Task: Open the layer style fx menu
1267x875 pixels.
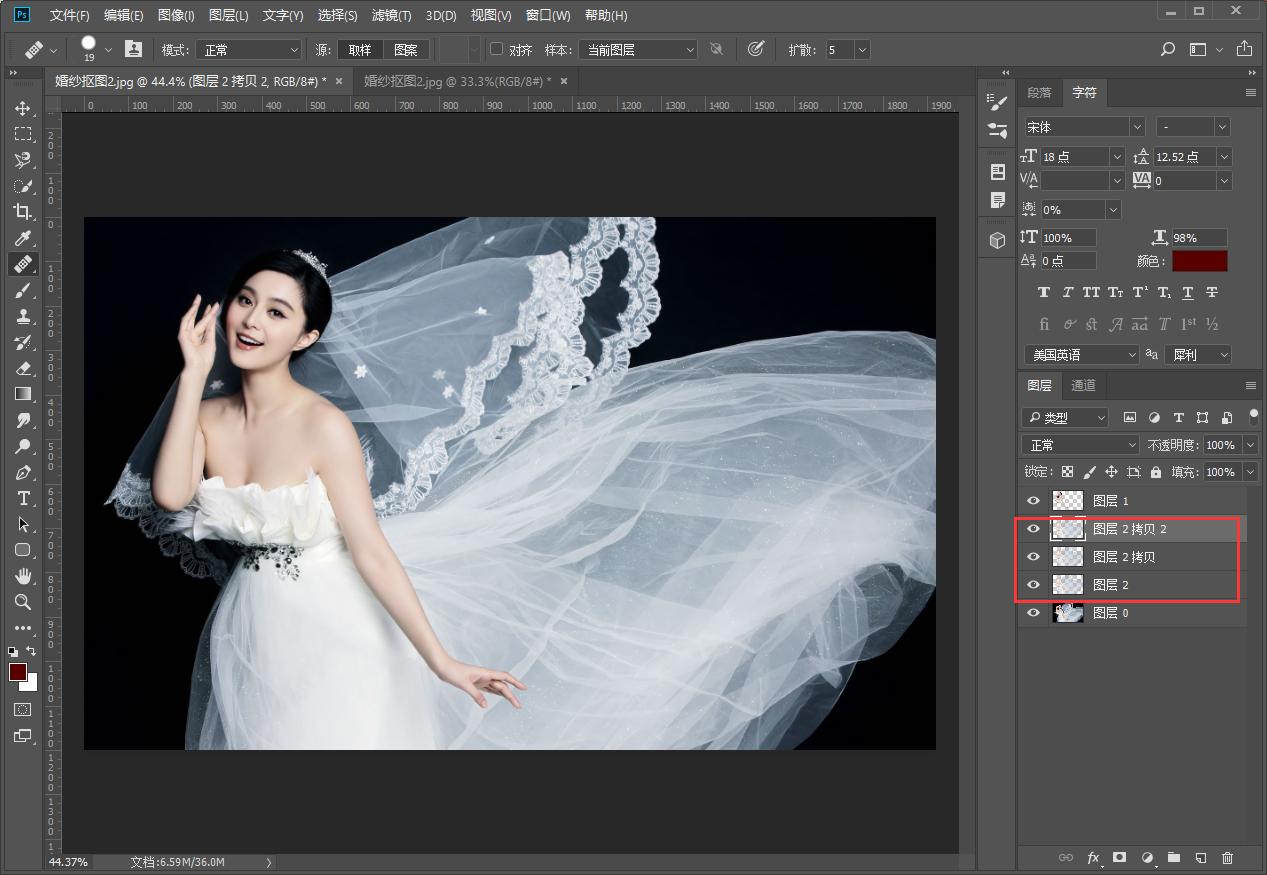Action: tap(1094, 858)
